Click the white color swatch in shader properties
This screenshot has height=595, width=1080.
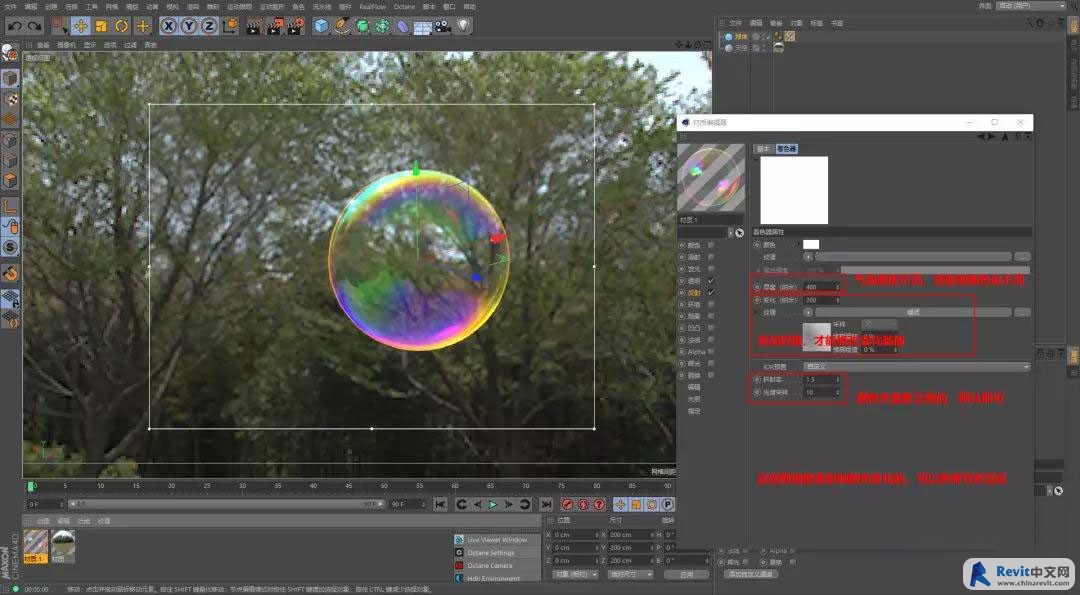(x=811, y=244)
